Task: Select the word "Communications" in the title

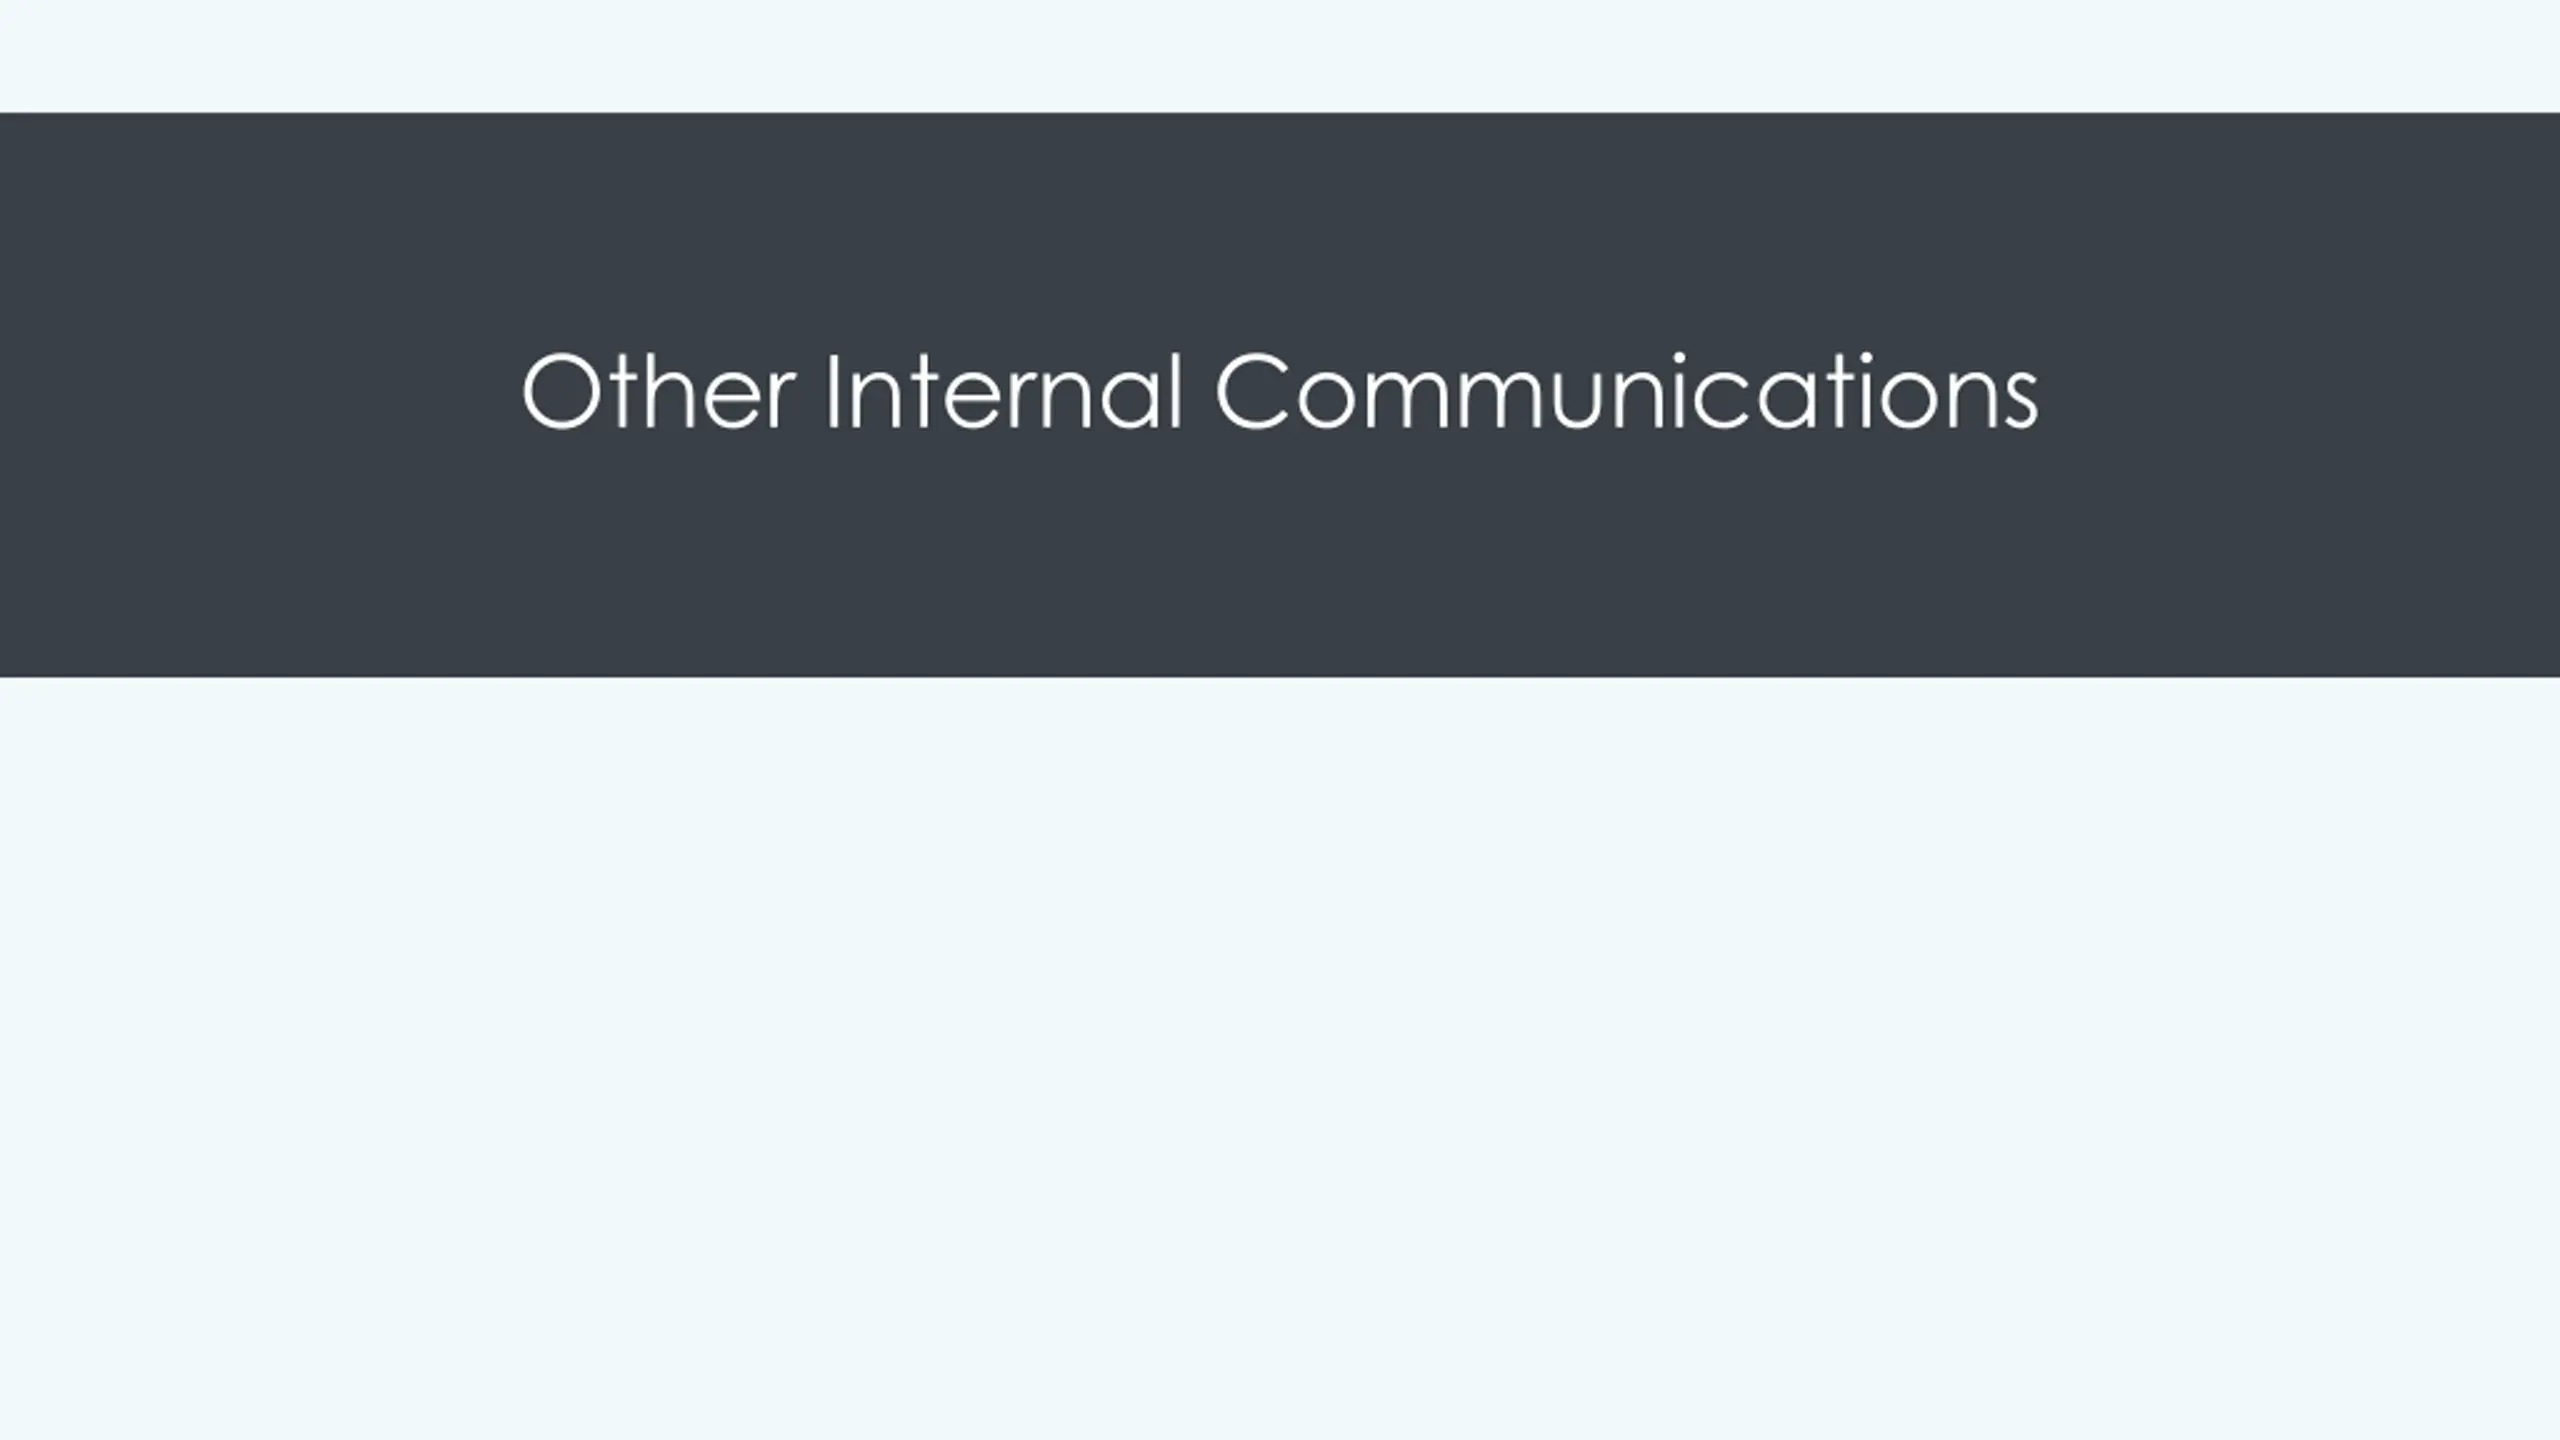Action: [x=1626, y=391]
